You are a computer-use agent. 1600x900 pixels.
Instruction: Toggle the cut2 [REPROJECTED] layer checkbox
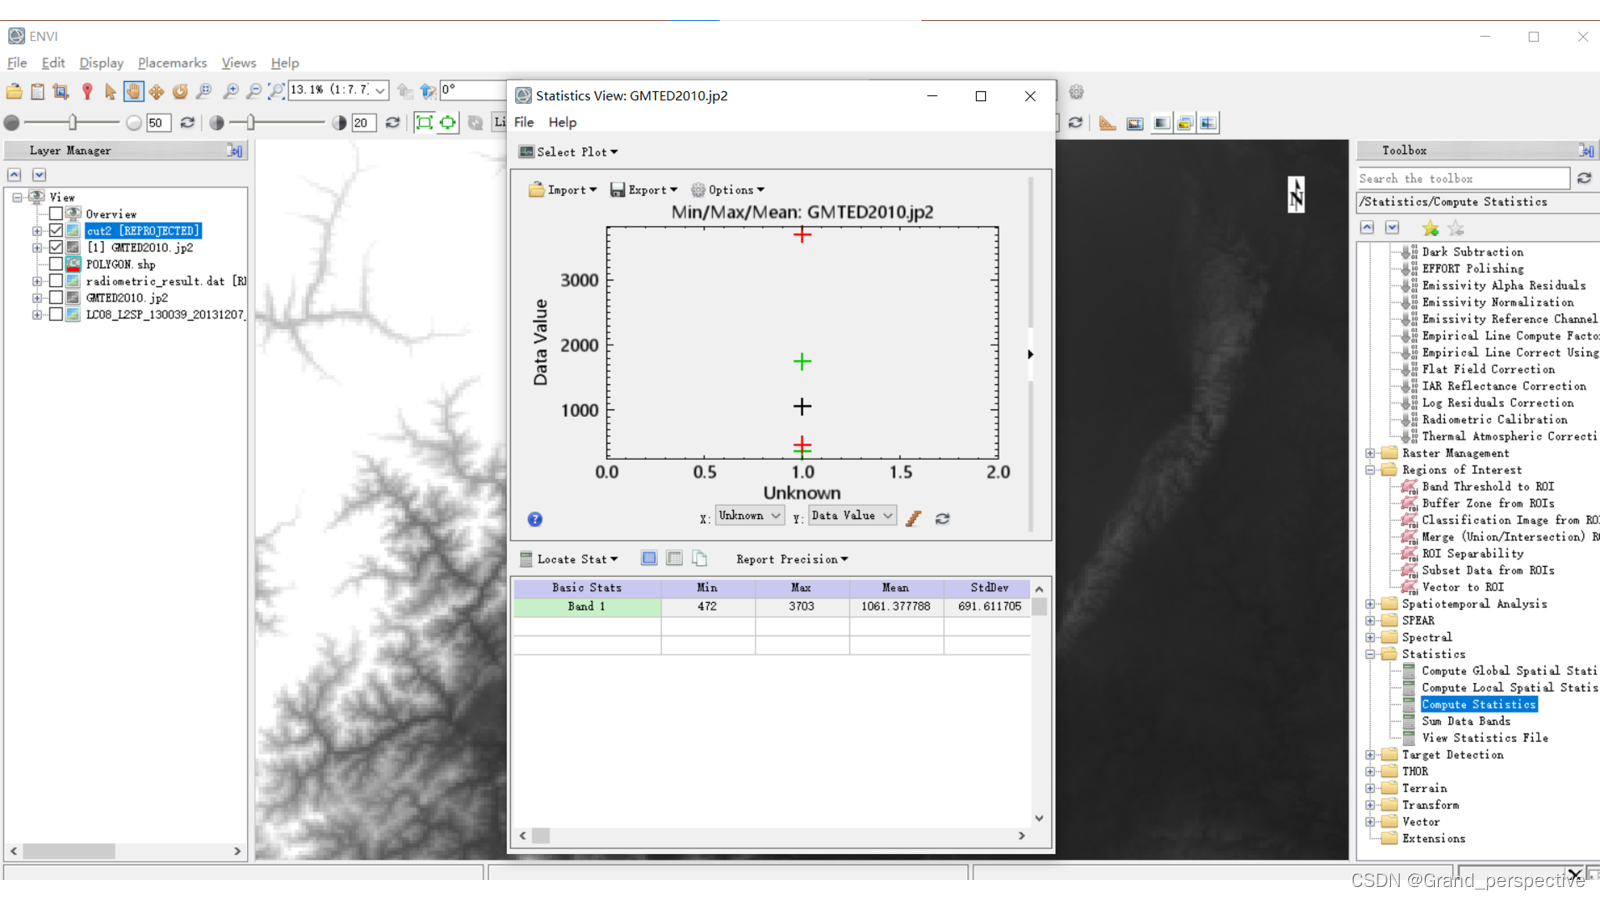pyautogui.click(x=56, y=230)
